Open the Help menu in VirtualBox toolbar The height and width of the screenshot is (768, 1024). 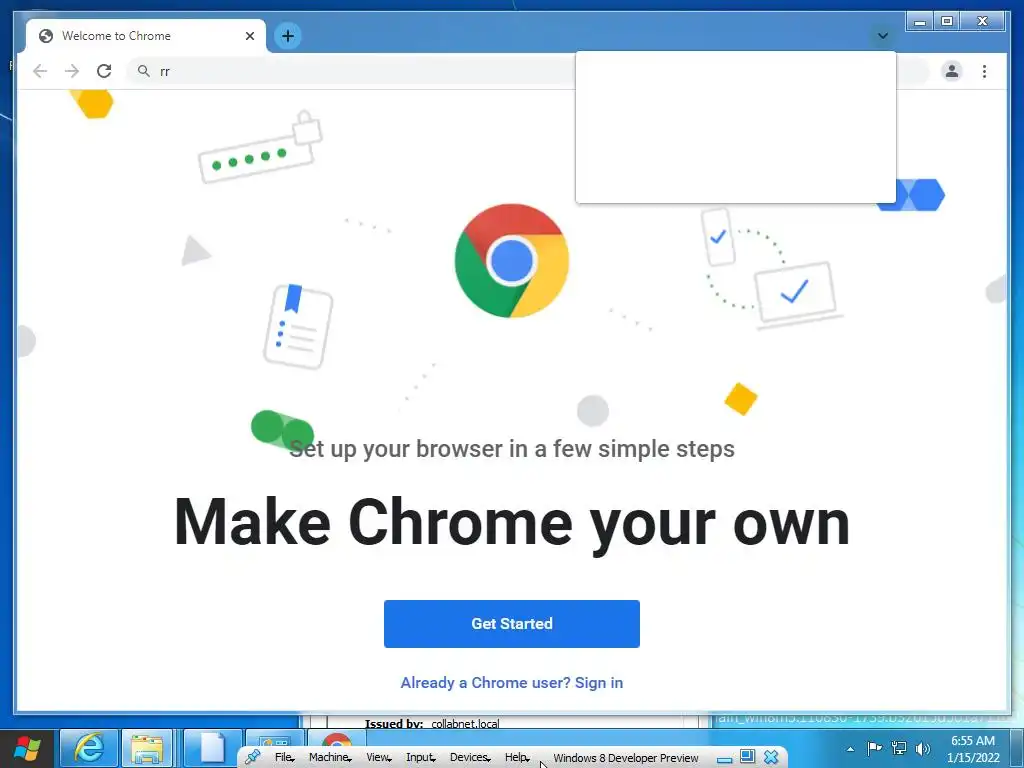point(517,758)
